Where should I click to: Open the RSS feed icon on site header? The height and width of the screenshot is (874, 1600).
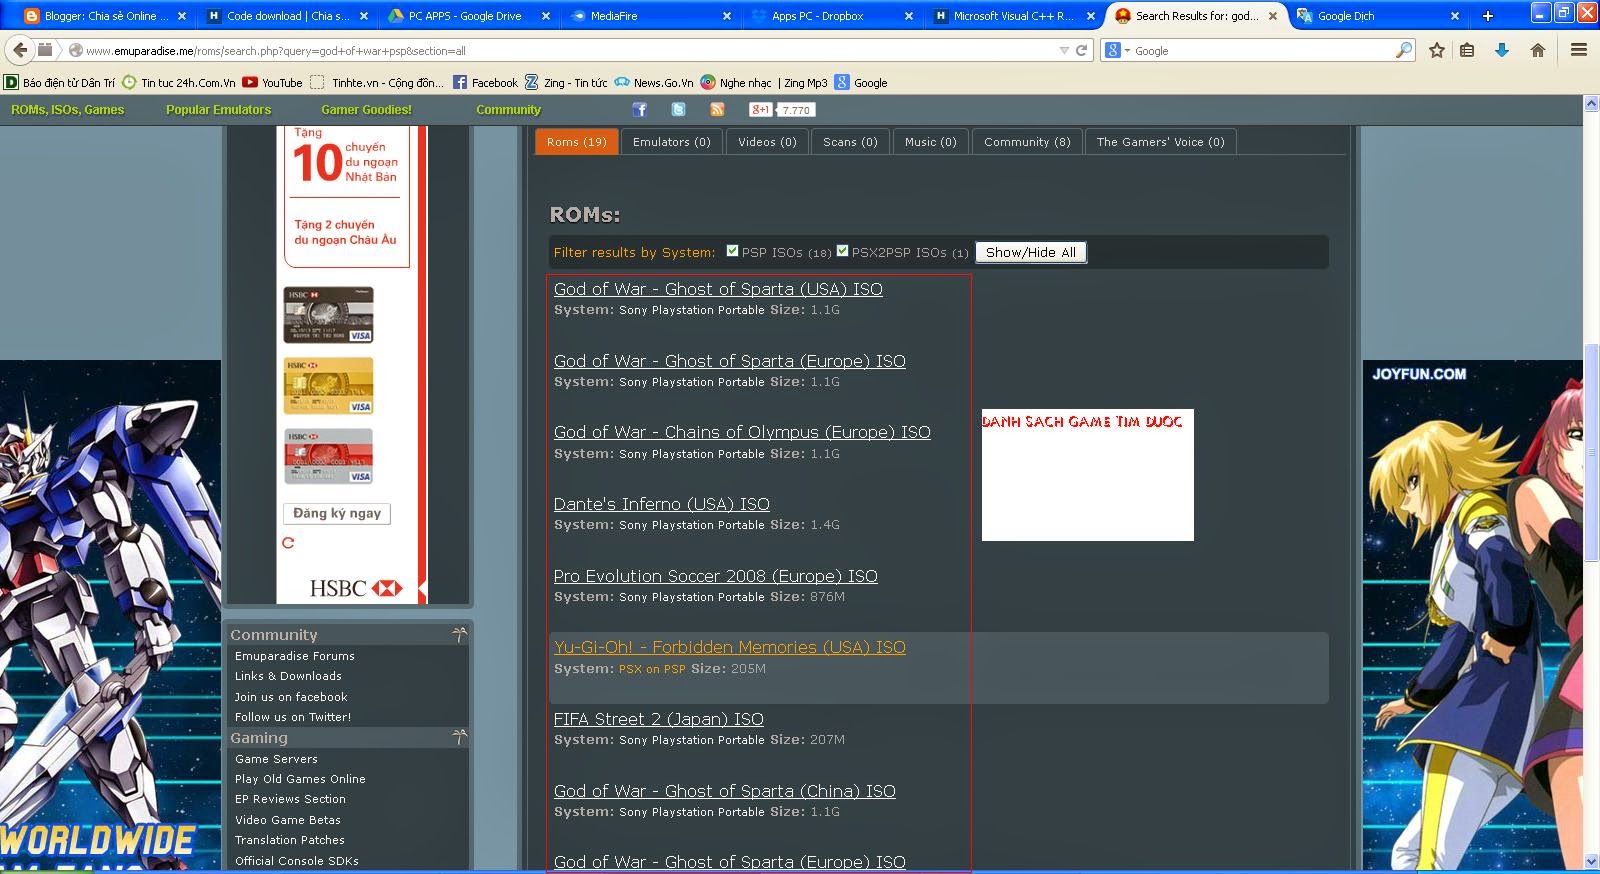717,110
